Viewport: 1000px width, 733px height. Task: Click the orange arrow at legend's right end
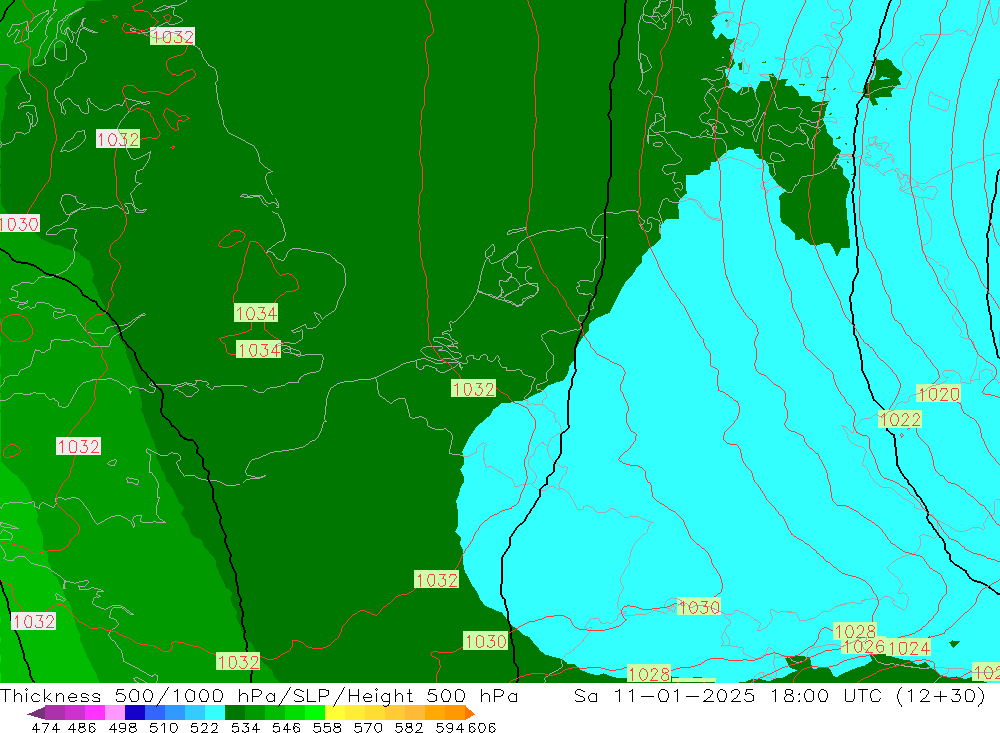point(470,713)
